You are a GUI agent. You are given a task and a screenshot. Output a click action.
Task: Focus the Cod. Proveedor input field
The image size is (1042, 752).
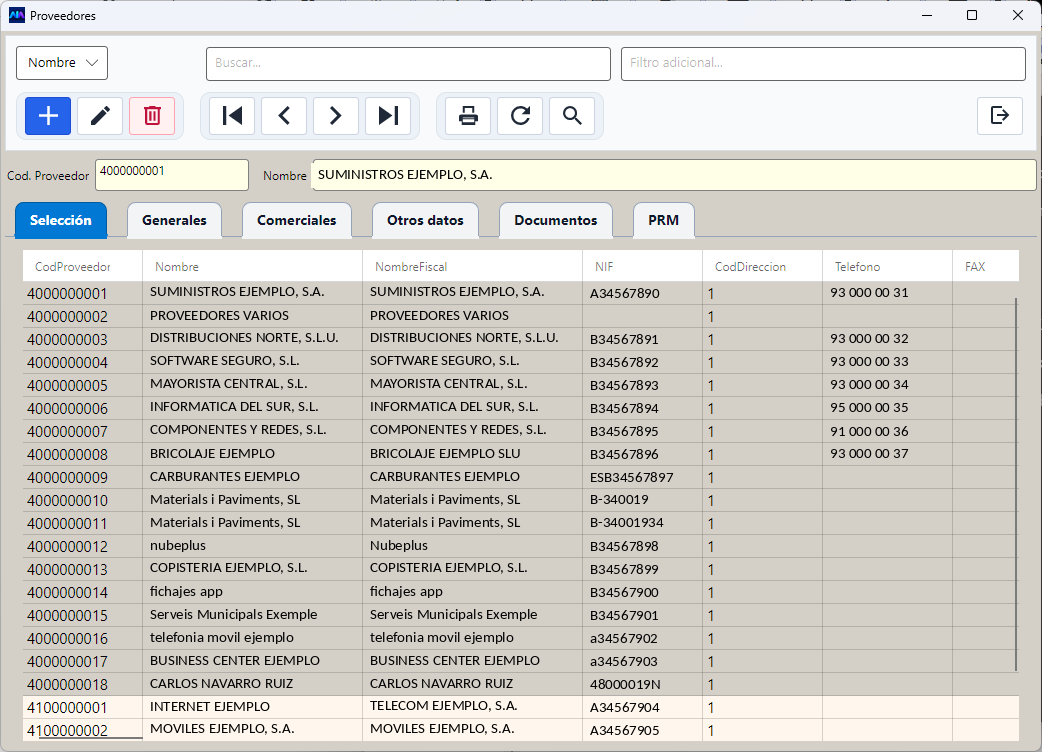[x=171, y=175]
